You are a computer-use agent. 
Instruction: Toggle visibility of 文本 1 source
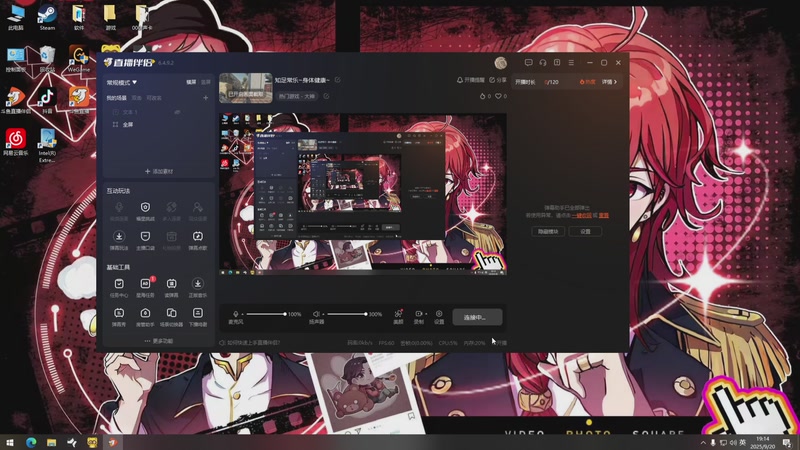click(x=177, y=112)
